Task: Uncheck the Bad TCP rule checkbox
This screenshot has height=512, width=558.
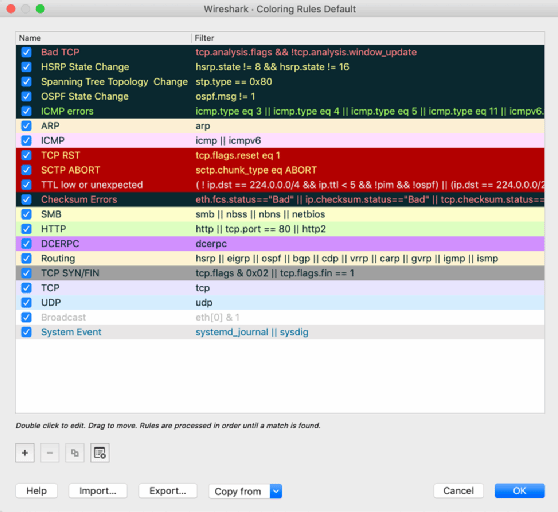Action: click(x=26, y=52)
